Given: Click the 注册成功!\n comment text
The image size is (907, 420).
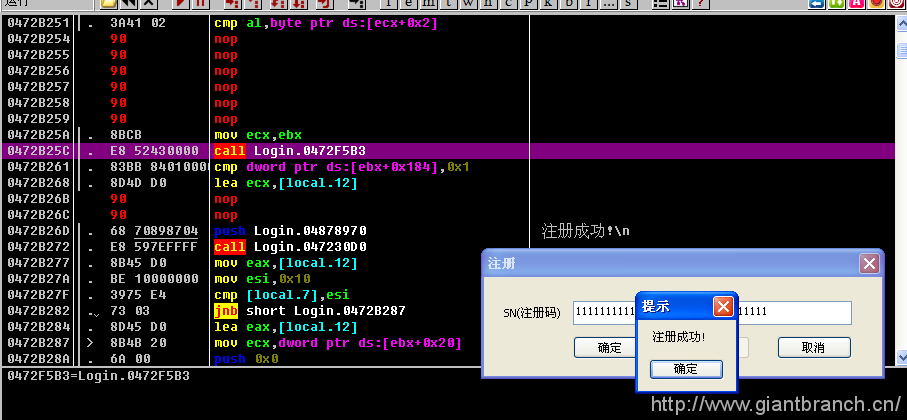Looking at the screenshot, I should 585,231.
